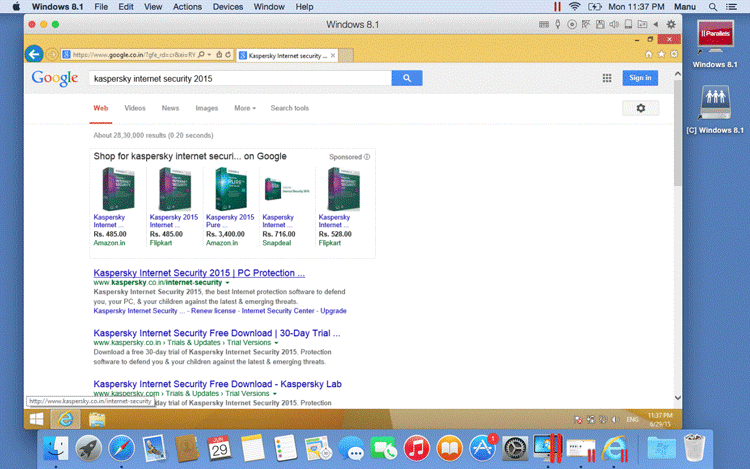This screenshot has width=750, height=469.
Task: Click the Sign in button
Action: coord(640,78)
